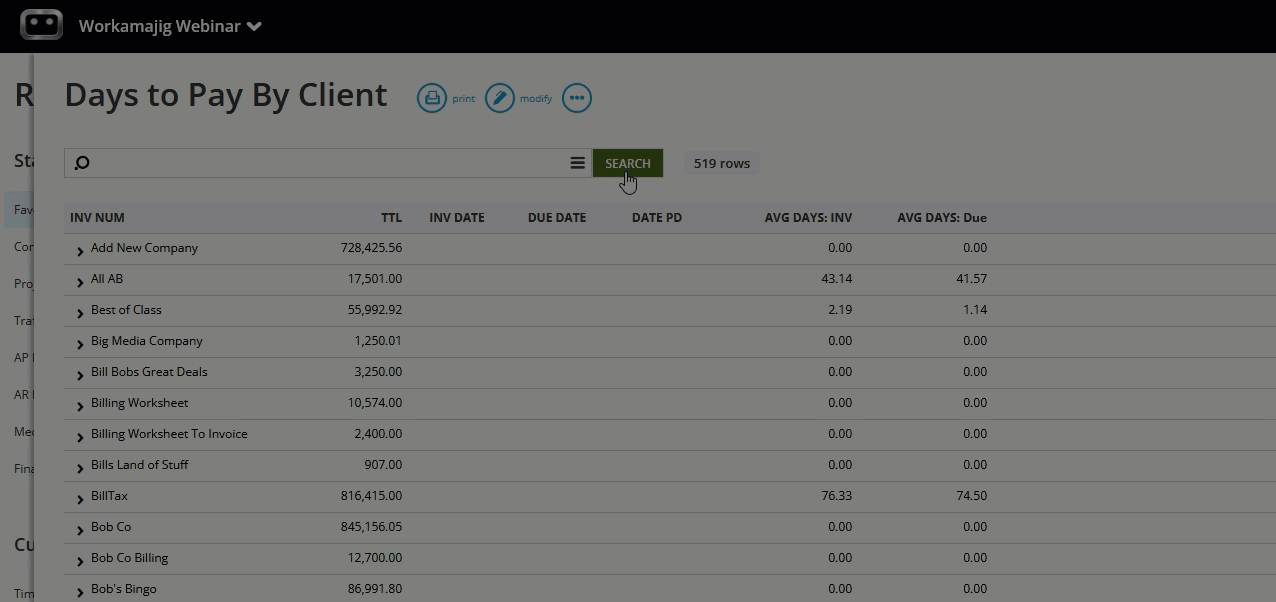
Task: Expand the Bob Co row chevron
Action: [x=80, y=530]
